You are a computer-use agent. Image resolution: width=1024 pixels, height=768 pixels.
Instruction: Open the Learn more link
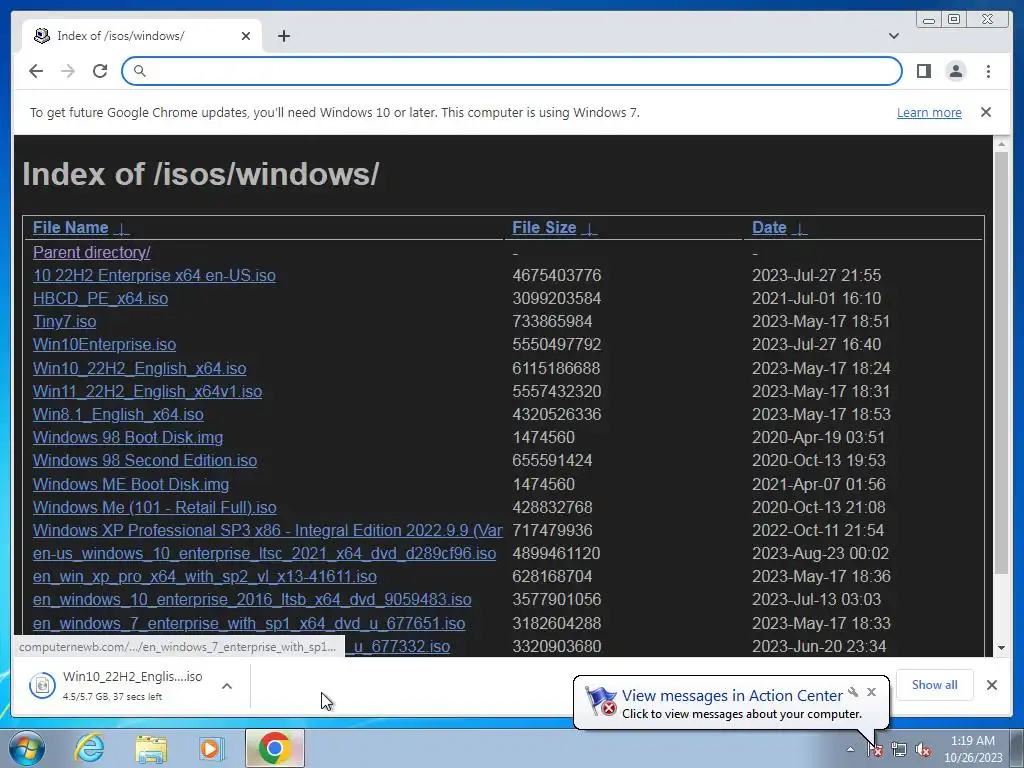[929, 112]
